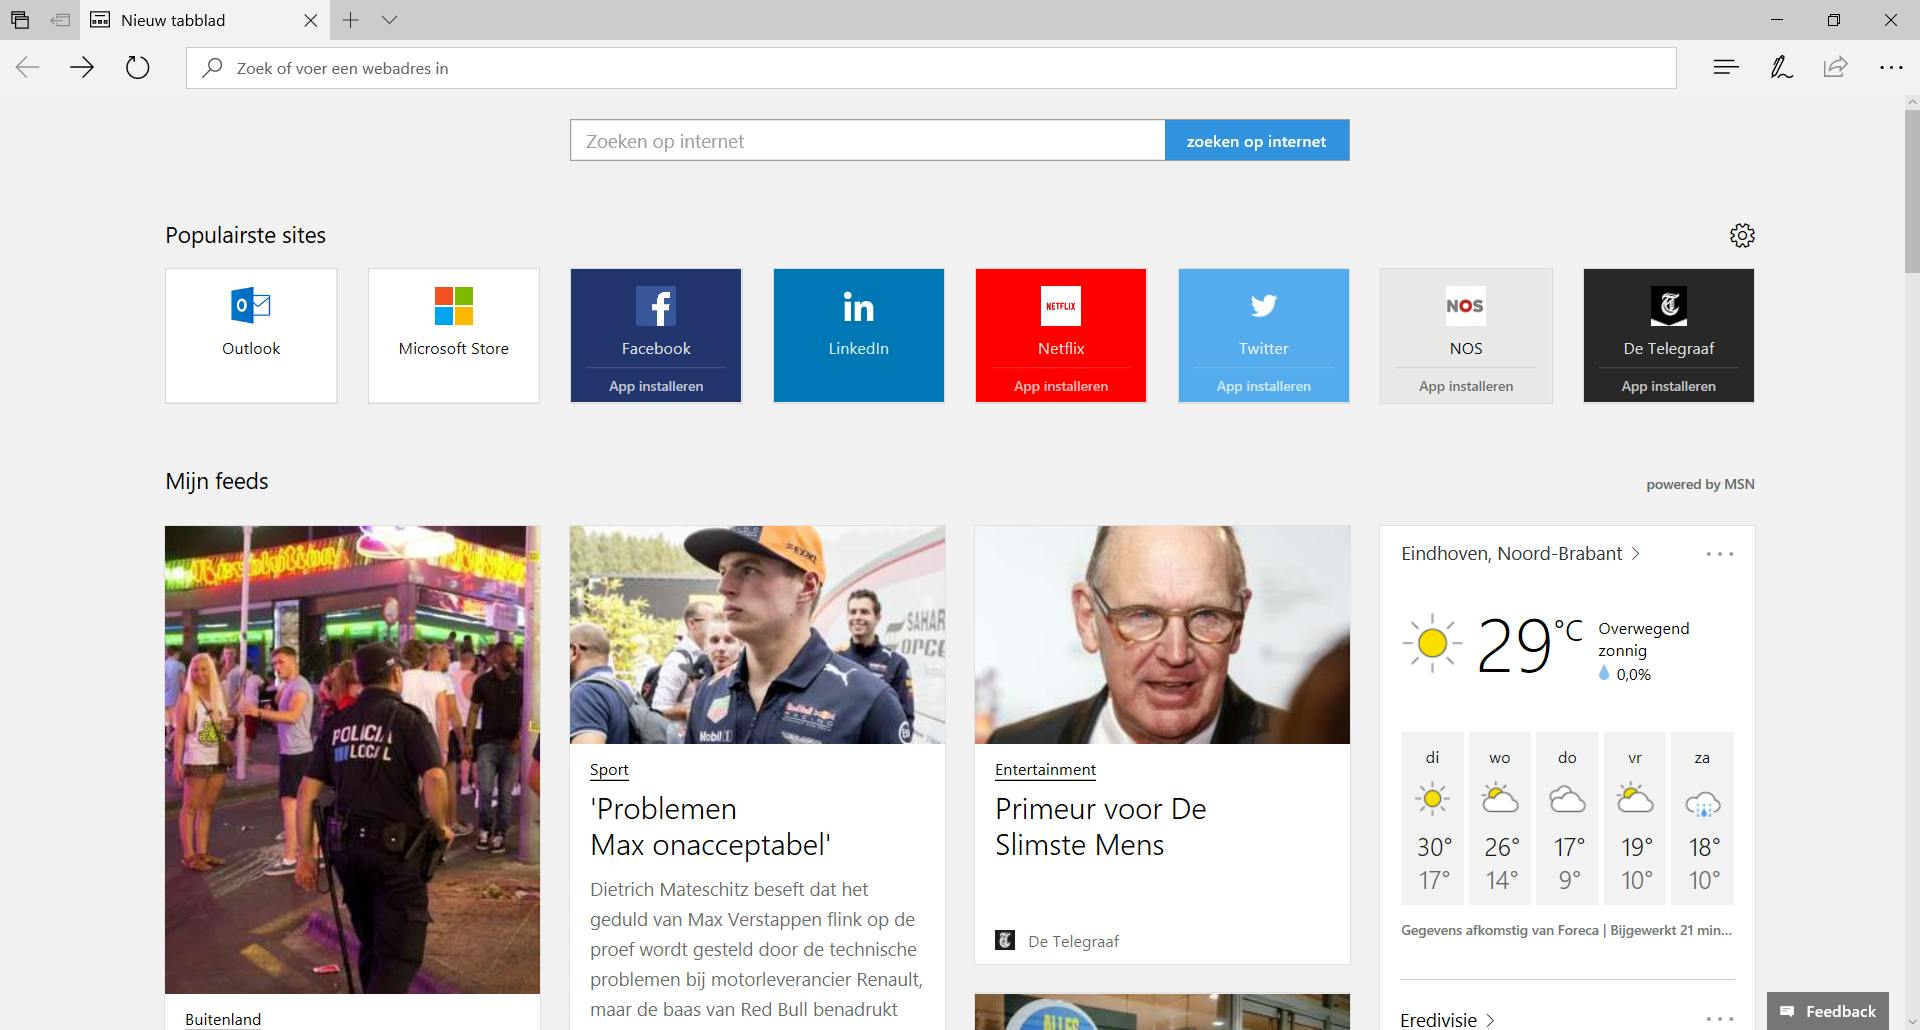
Task: Select the 'za' forecast day
Action: (1702, 819)
